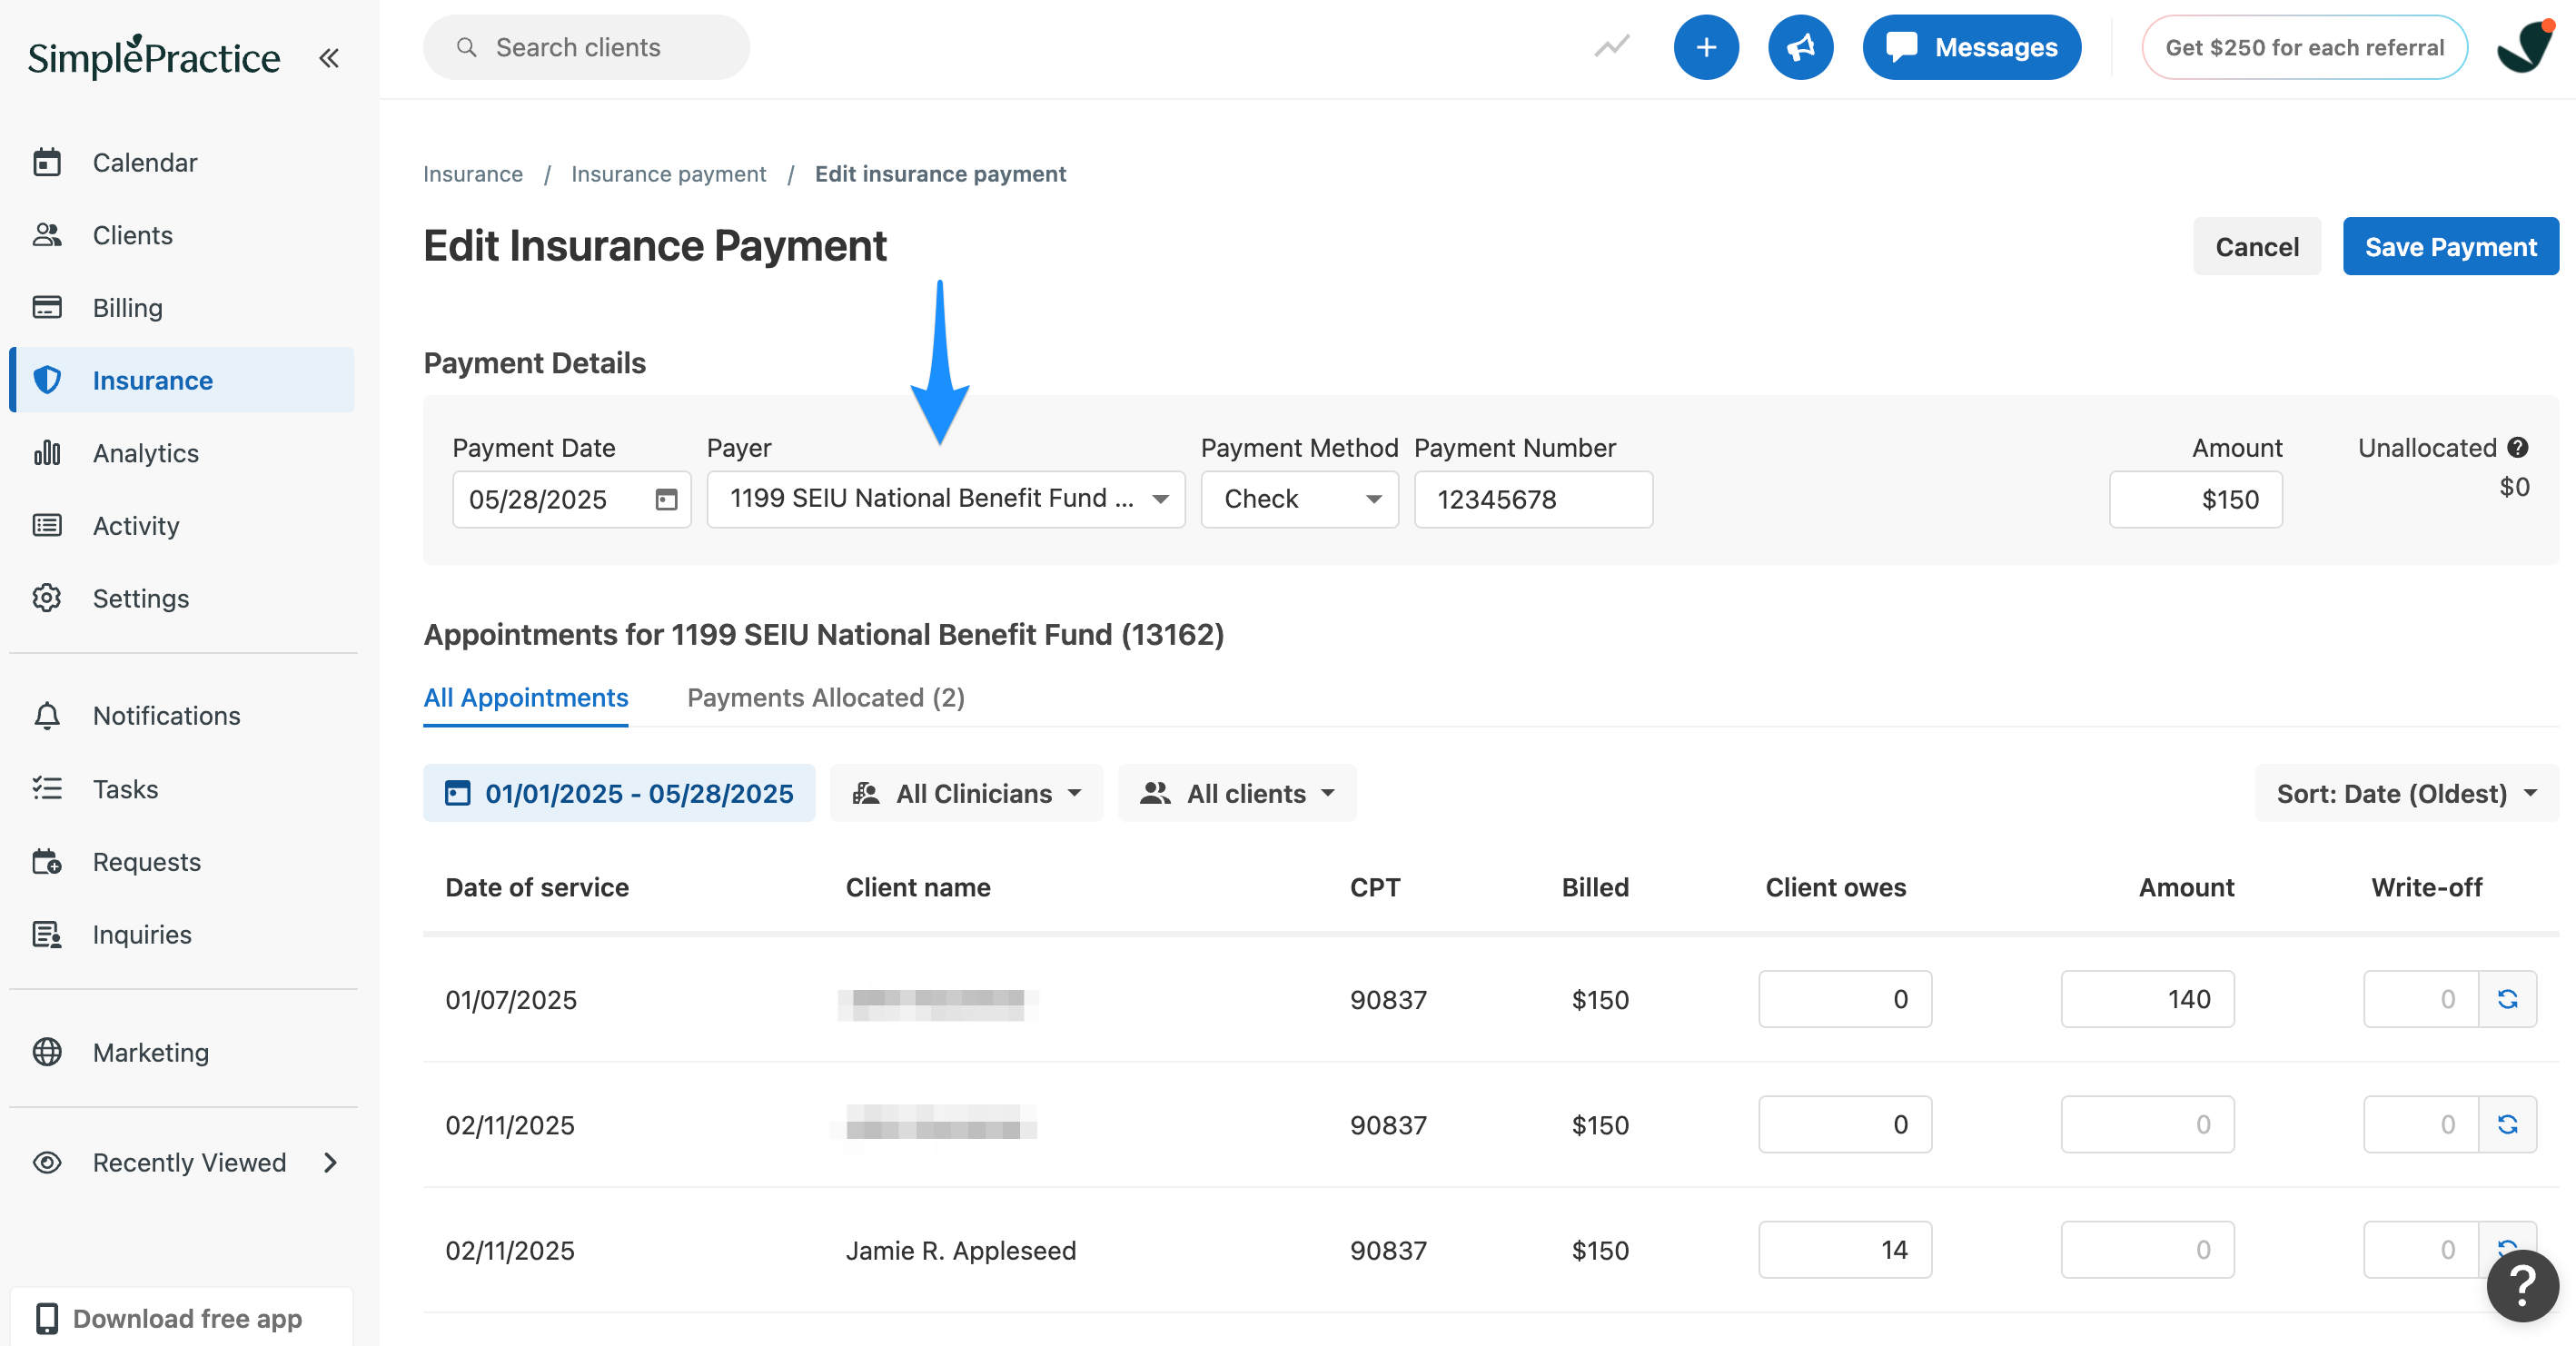2576x1346 pixels.
Task: Click the analytics trend line icon in header
Action: tap(1612, 47)
